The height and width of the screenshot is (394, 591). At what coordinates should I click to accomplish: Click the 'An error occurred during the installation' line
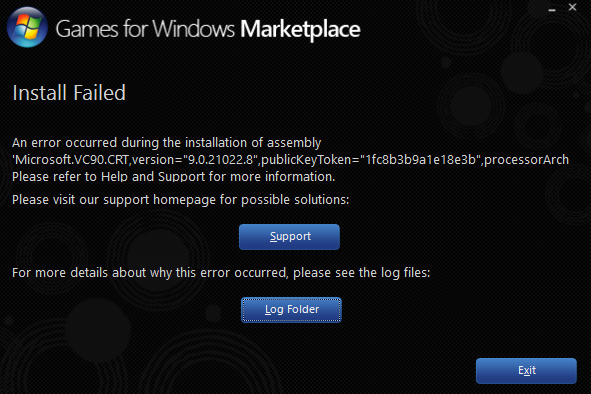(x=167, y=143)
